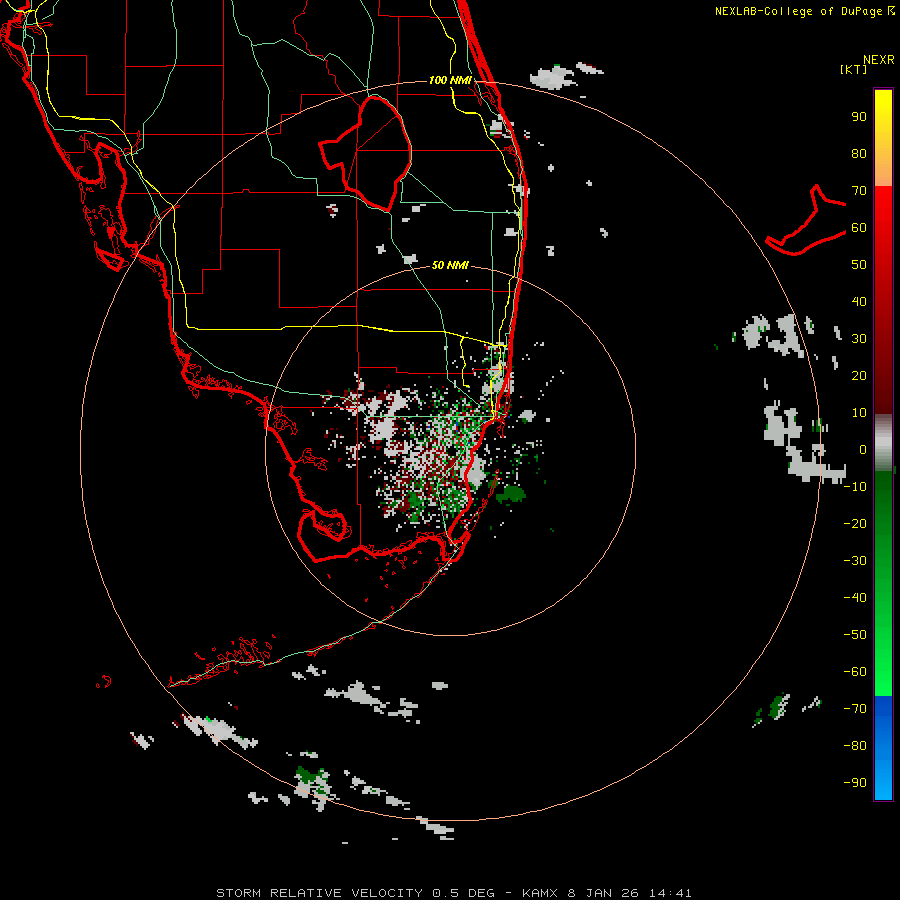Click the 70 value on velocity scale

click(x=859, y=191)
